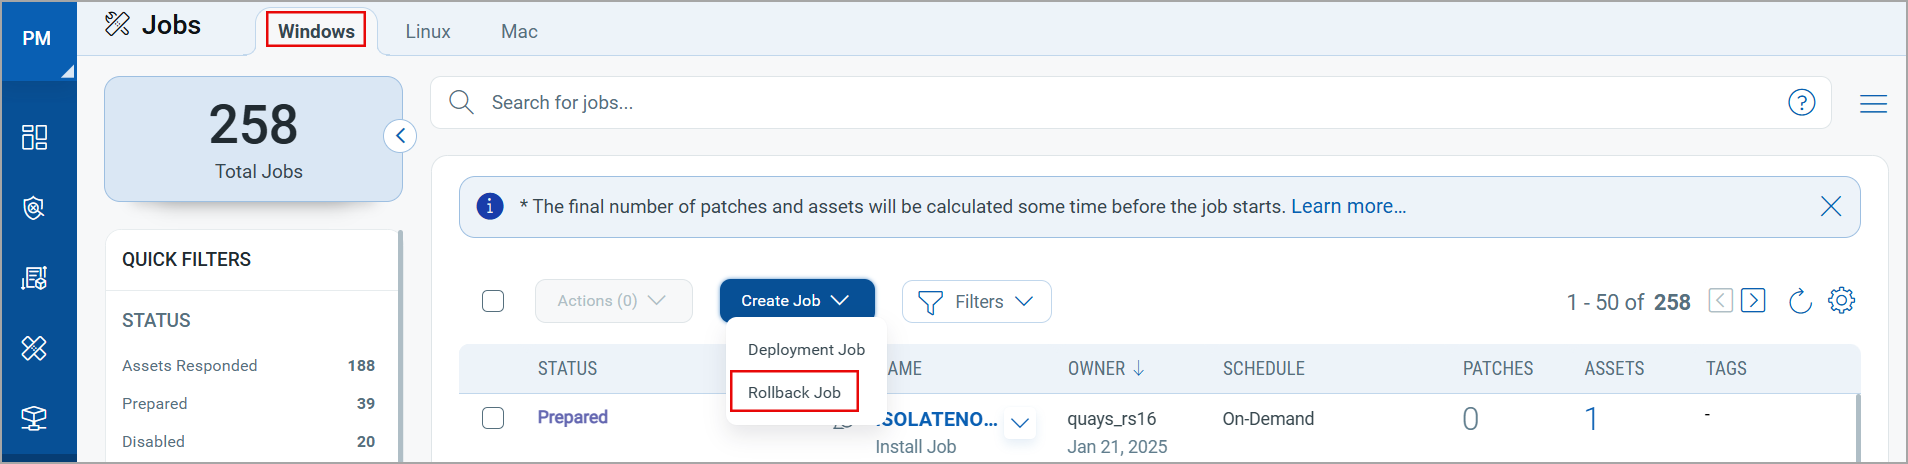Open the patches count 0
Viewport: 1908px width, 464px height.
click(x=1470, y=418)
